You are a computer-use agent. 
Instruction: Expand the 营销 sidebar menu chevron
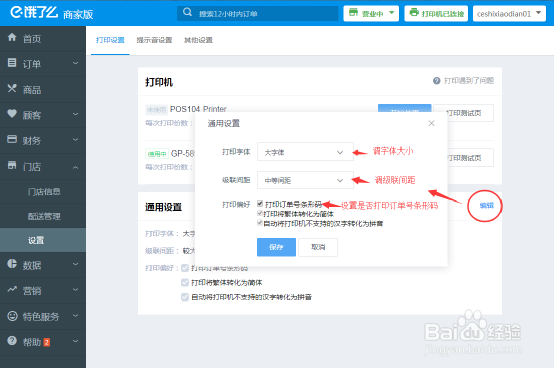[75, 289]
